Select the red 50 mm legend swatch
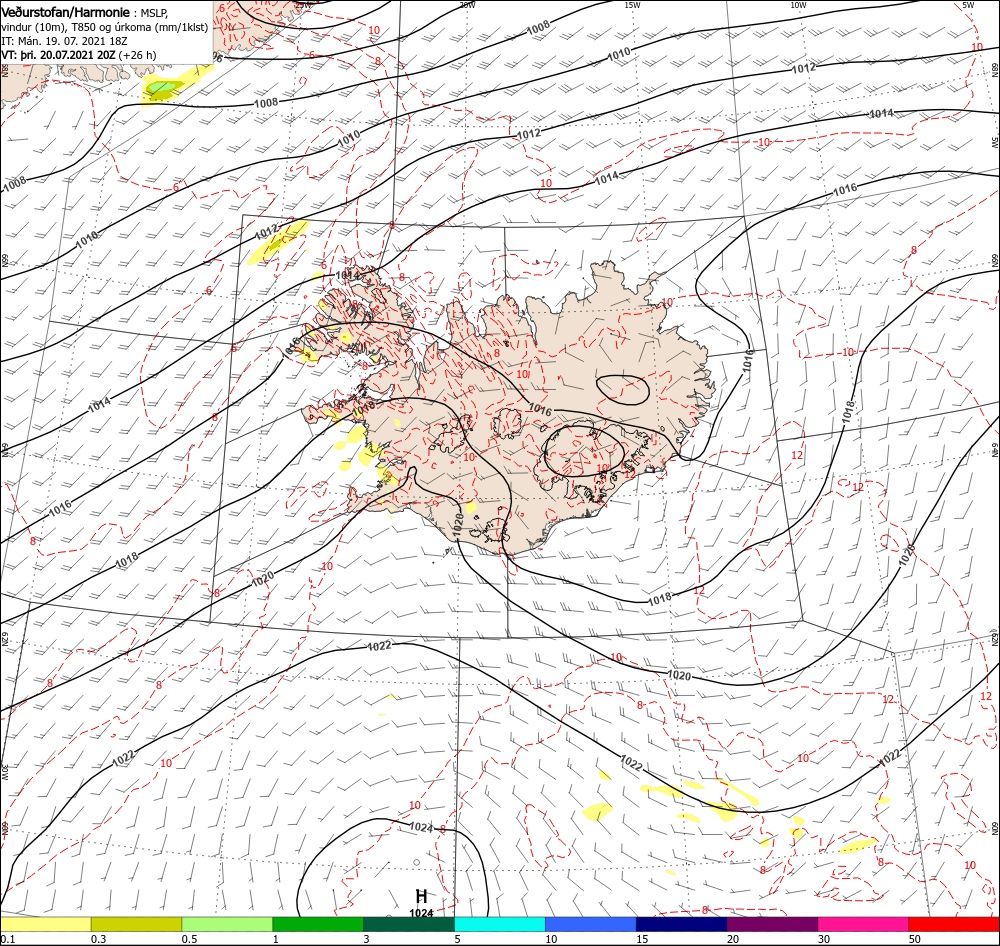Screen dimensions: 1000x946 (x=954, y=924)
